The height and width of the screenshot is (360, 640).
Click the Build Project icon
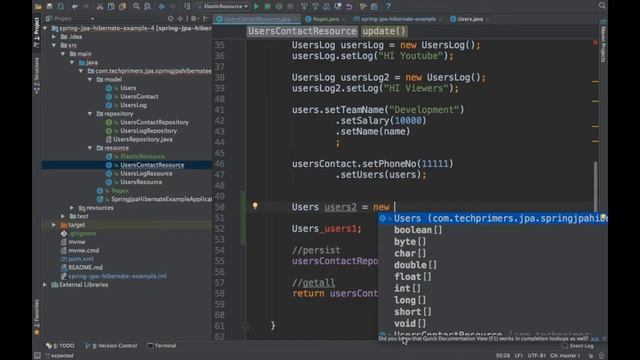tap(187, 6)
